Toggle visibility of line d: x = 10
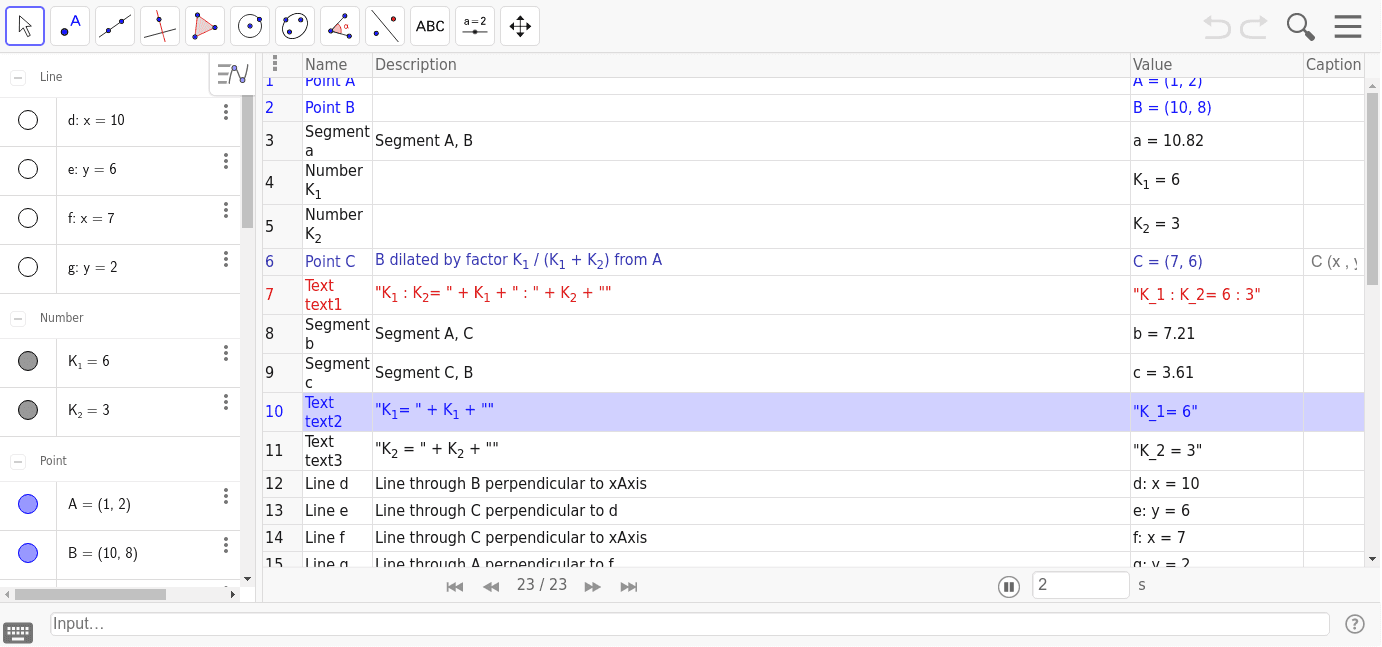 click(x=28, y=120)
